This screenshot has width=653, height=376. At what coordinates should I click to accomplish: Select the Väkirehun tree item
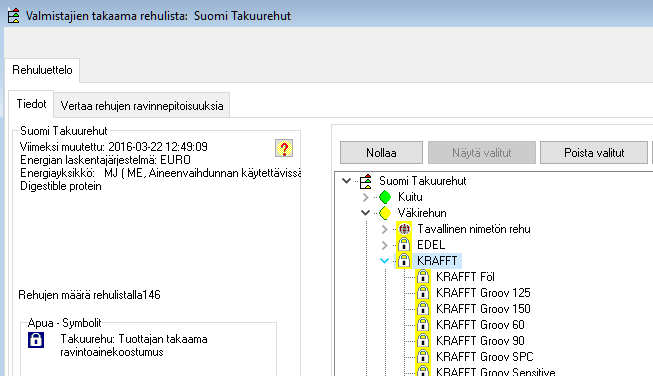[421, 213]
